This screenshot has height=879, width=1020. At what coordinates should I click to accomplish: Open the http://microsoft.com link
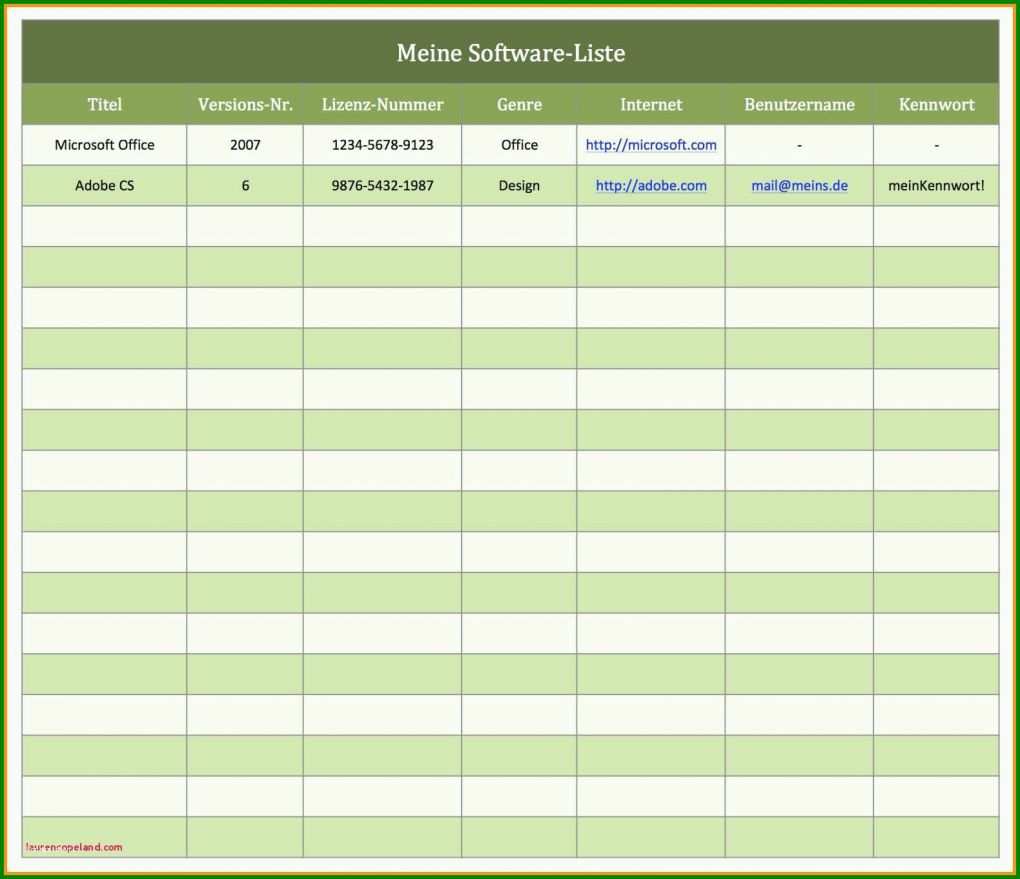(651, 145)
